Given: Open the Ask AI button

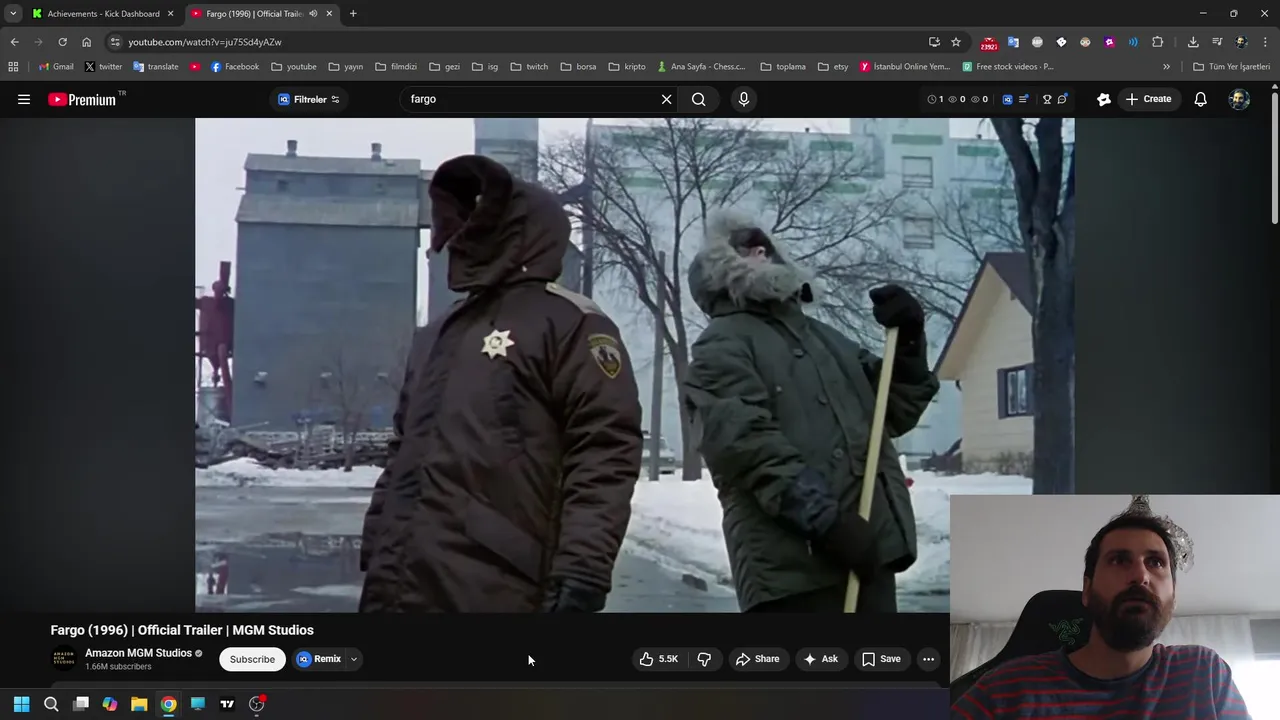Looking at the screenshot, I should pyautogui.click(x=820, y=659).
